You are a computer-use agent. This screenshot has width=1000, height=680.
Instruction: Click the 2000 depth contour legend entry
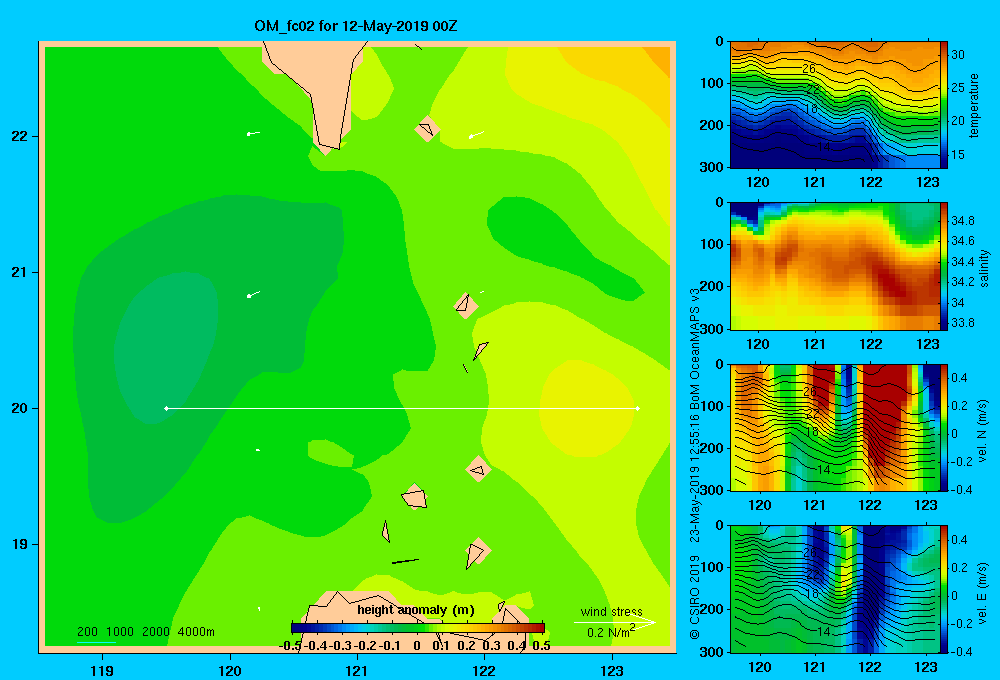click(x=156, y=632)
